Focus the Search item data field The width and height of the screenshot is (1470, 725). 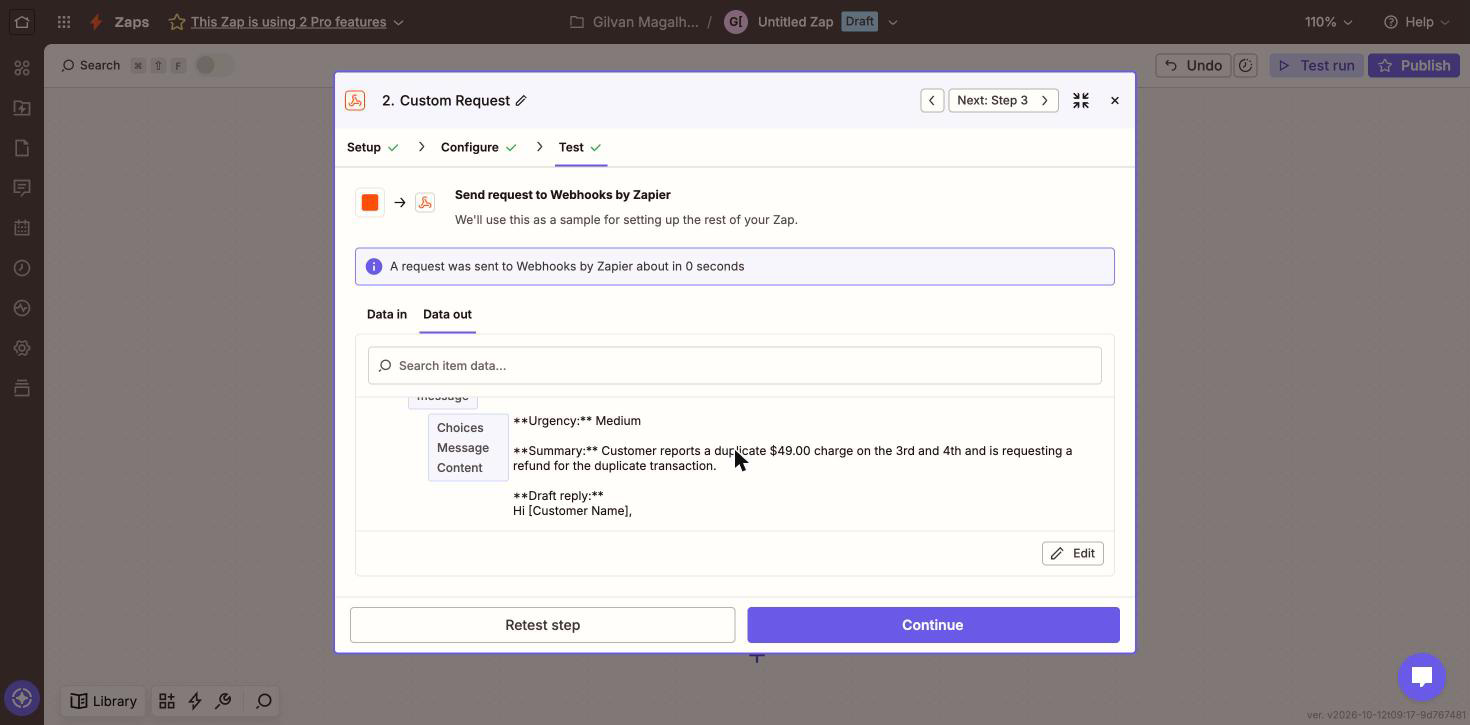735,366
